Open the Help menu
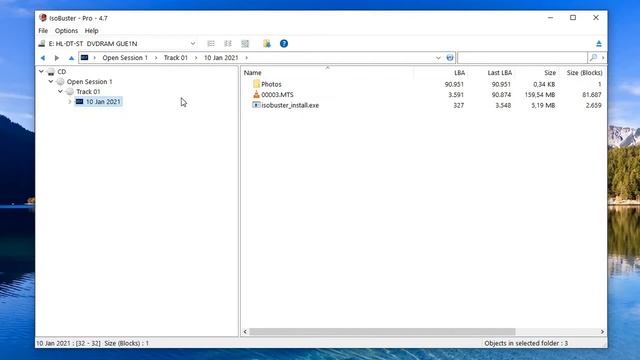 [x=91, y=31]
